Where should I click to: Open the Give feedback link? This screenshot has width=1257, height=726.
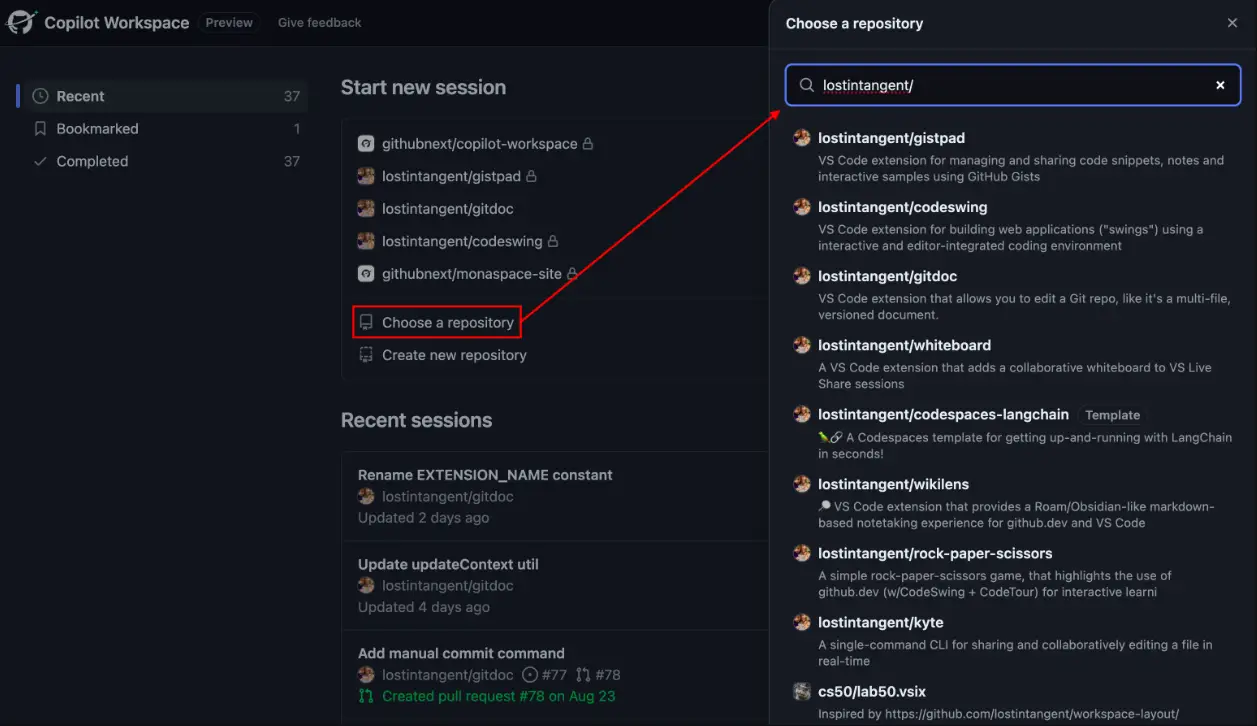pos(320,23)
